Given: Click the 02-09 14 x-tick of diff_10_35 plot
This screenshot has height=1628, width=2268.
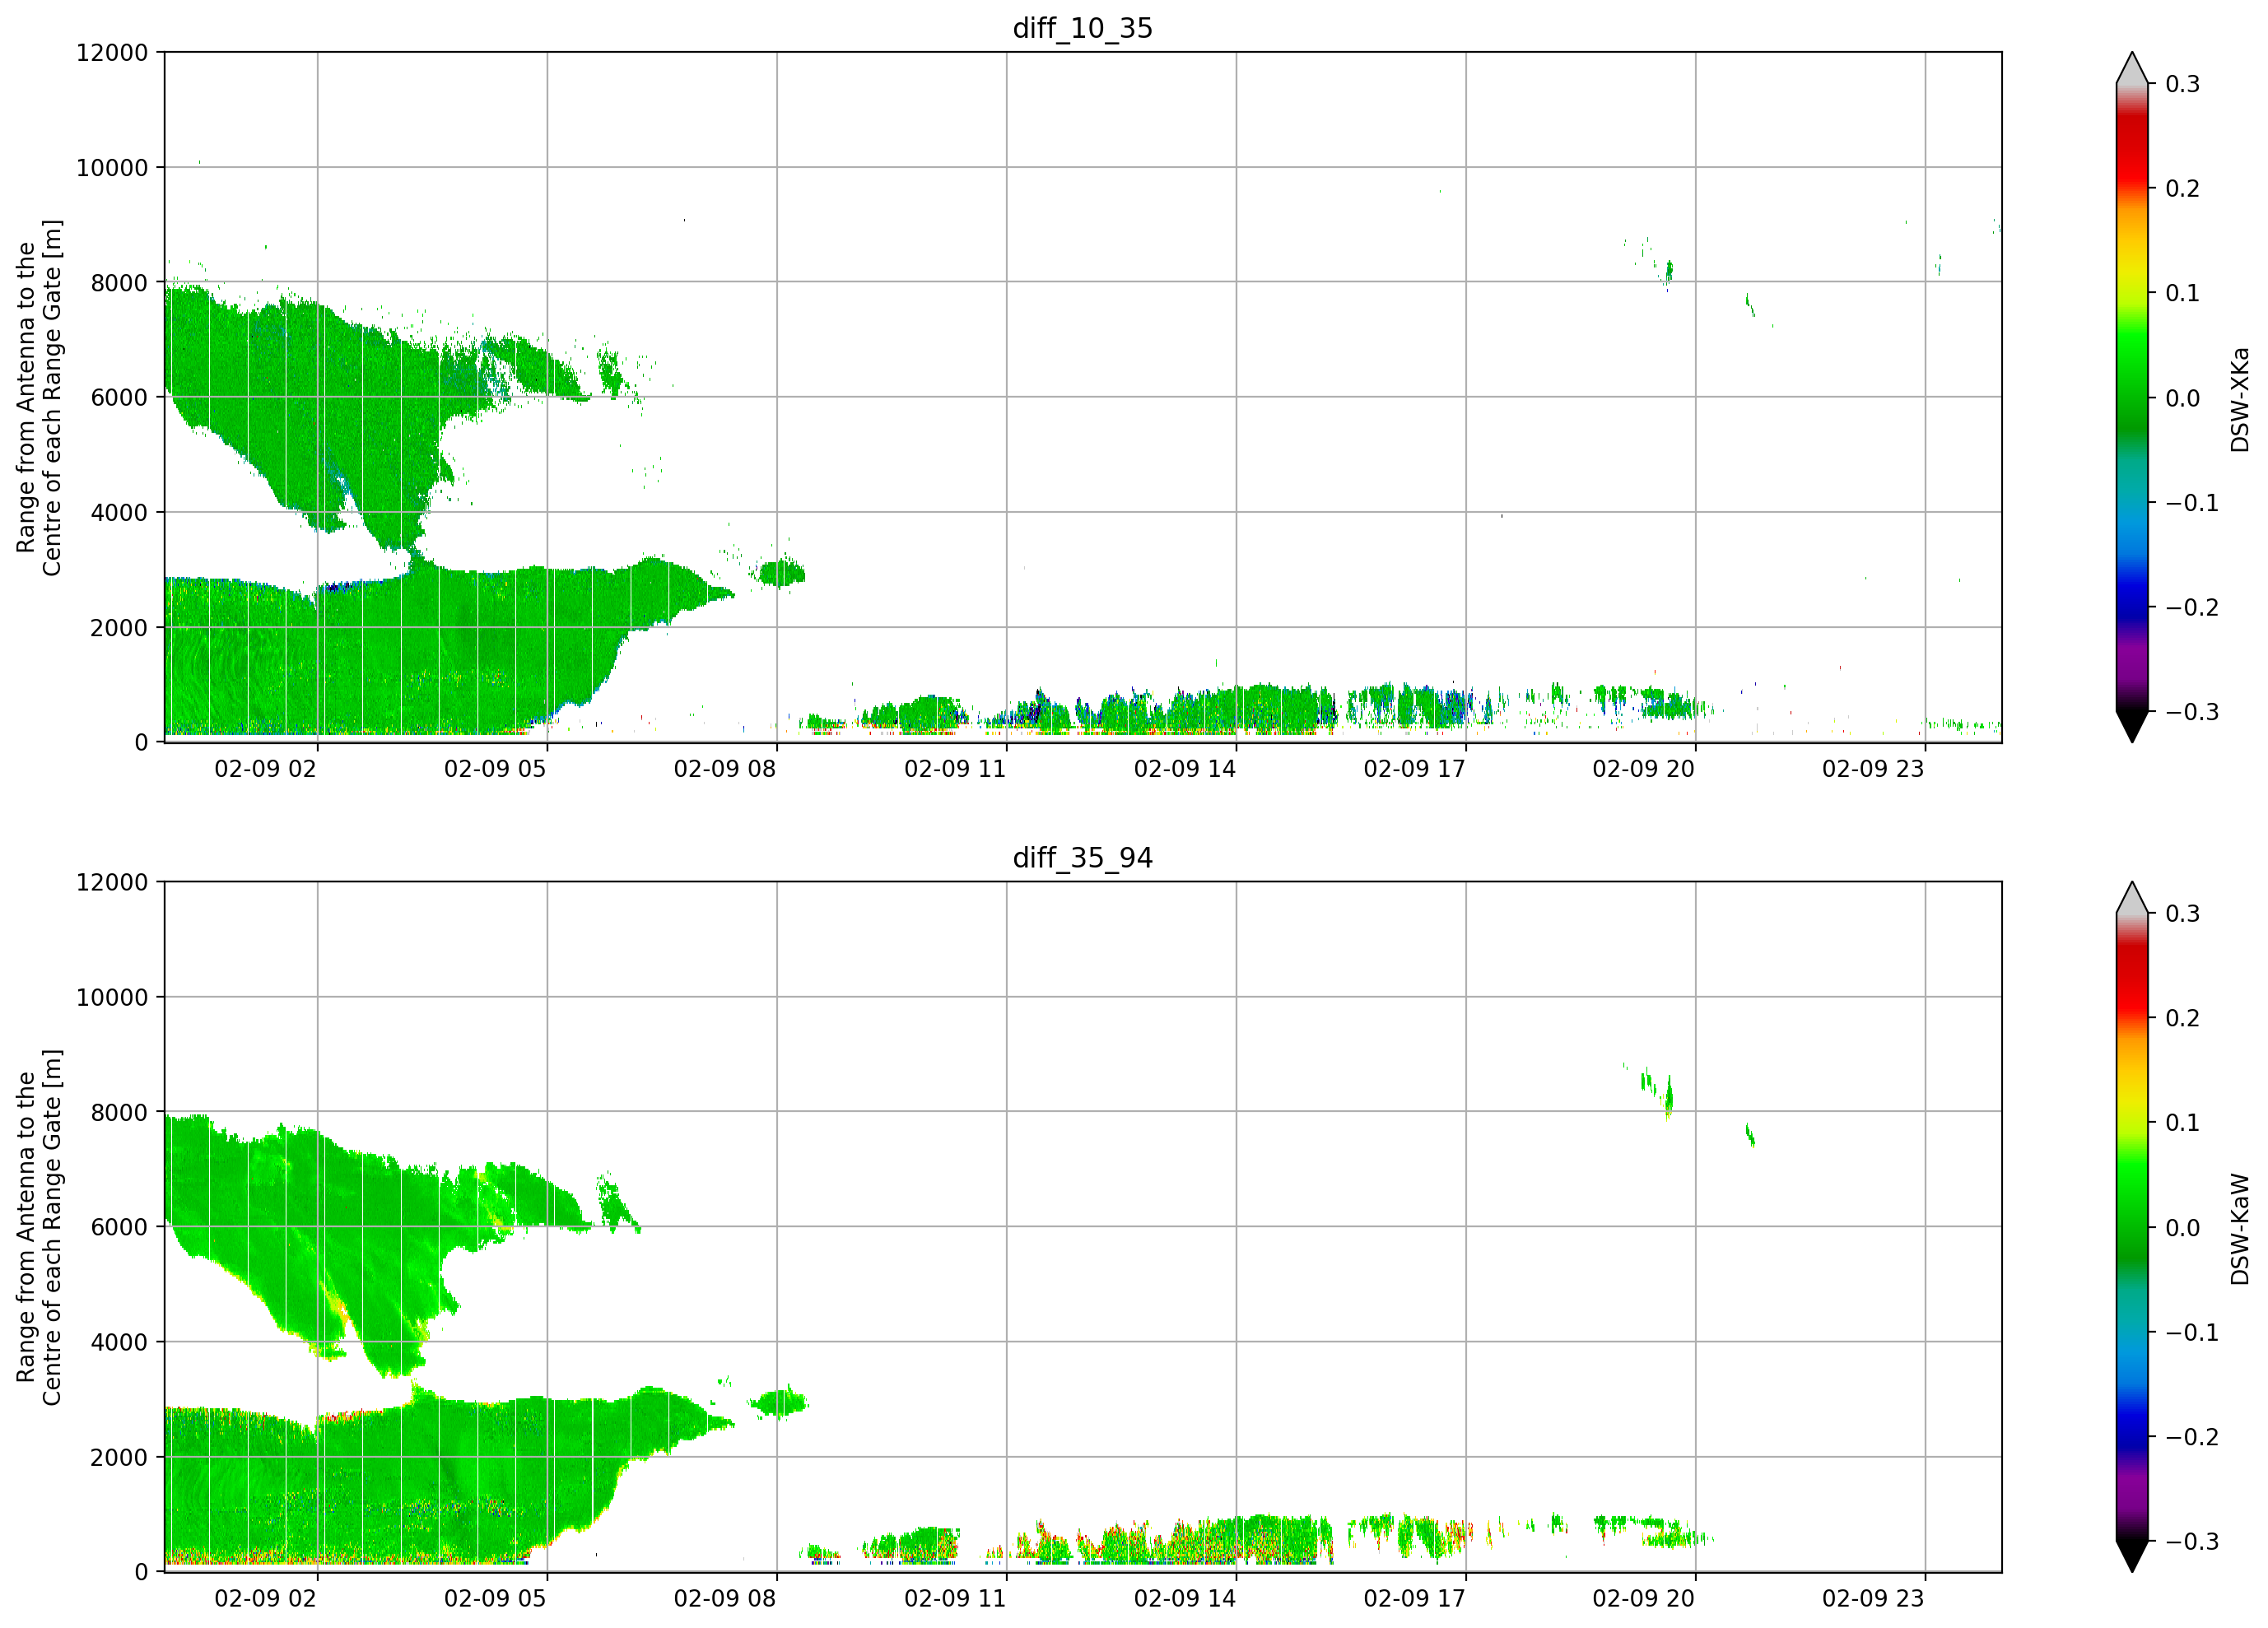Looking at the screenshot, I should pos(1185,769).
